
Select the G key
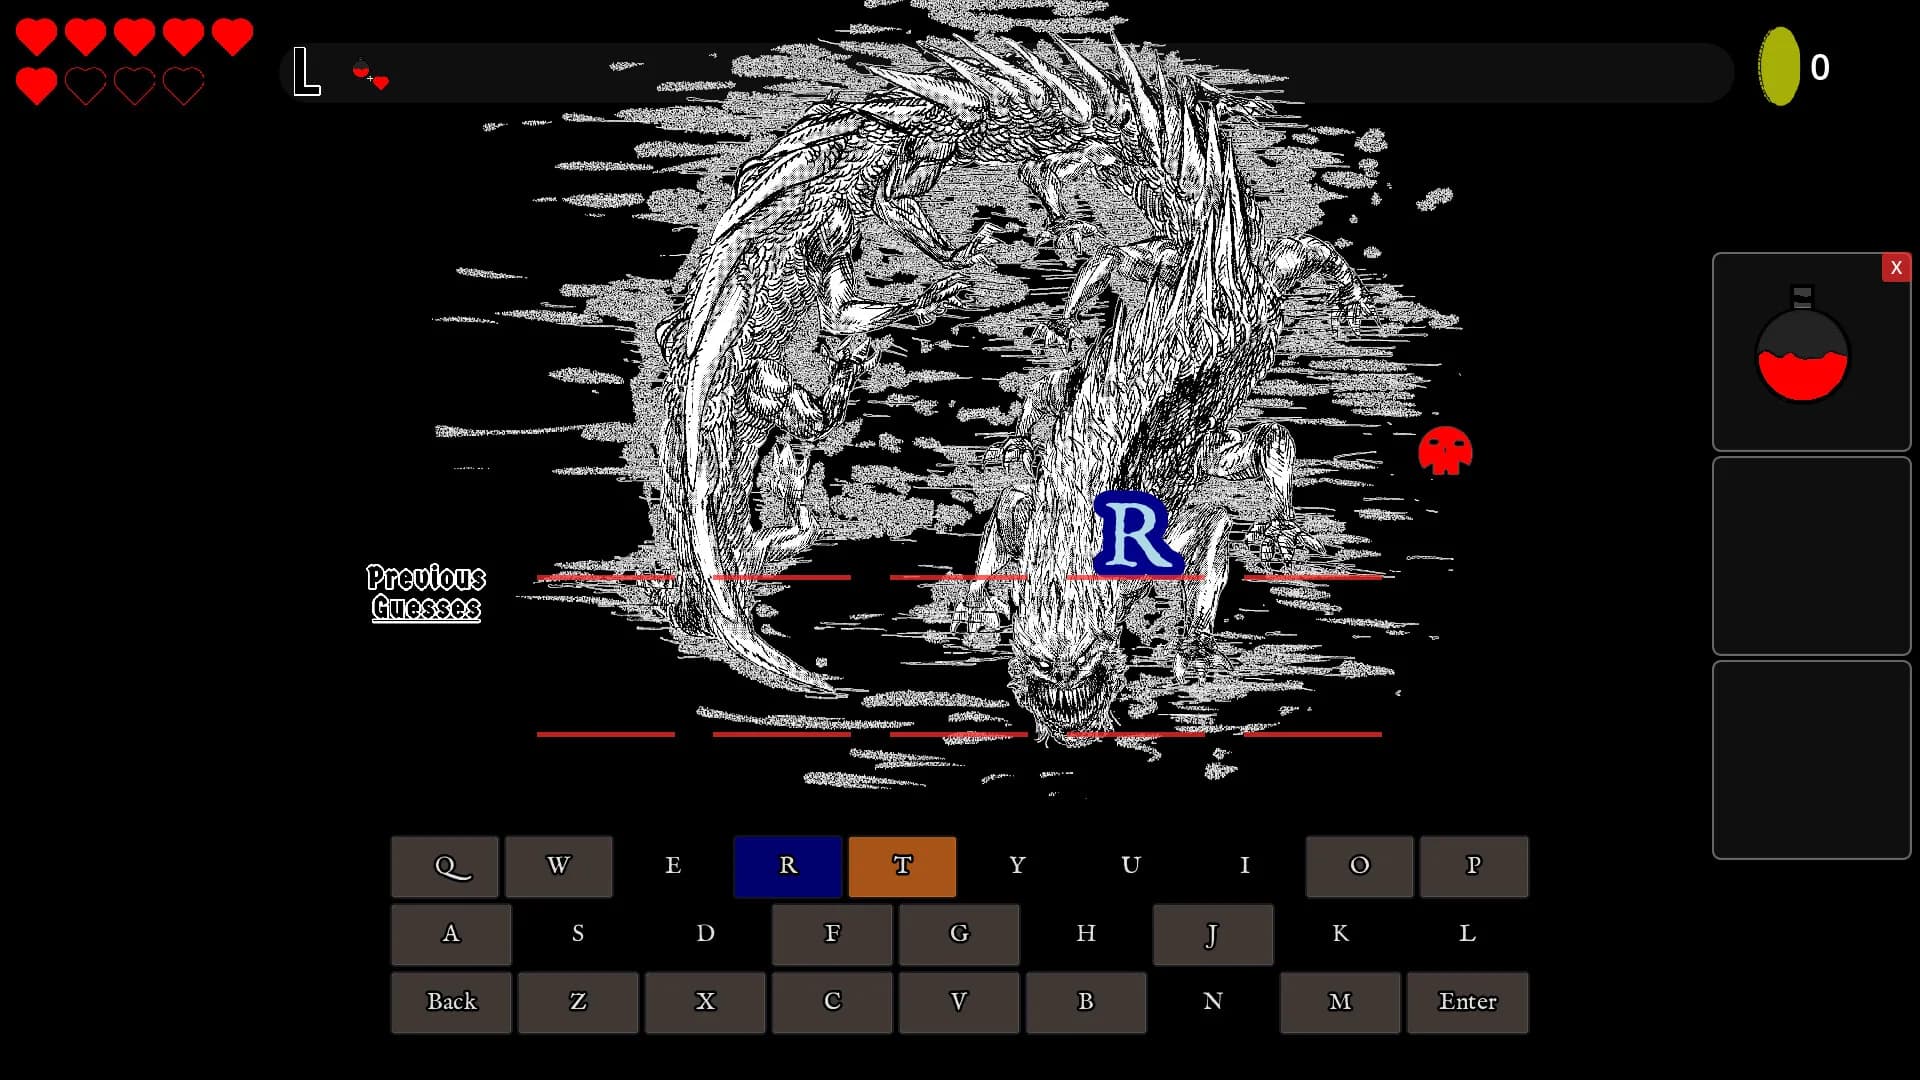point(959,934)
